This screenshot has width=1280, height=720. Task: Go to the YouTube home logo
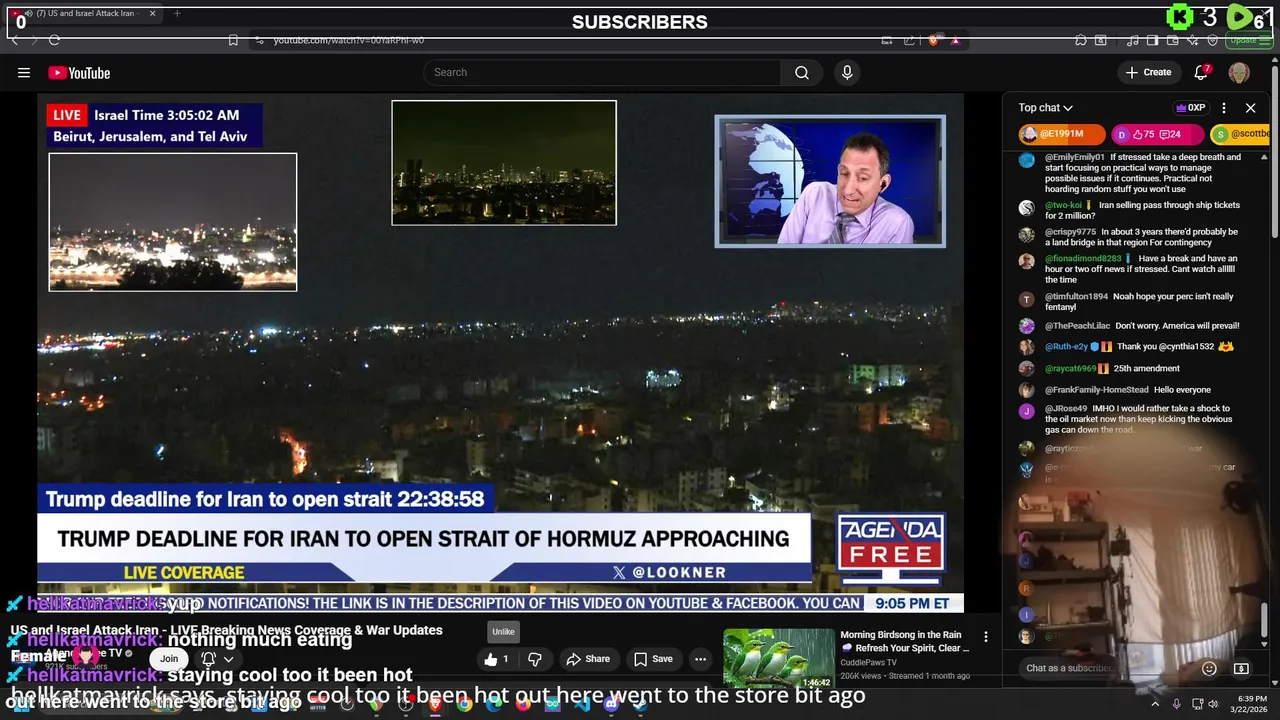(x=79, y=73)
